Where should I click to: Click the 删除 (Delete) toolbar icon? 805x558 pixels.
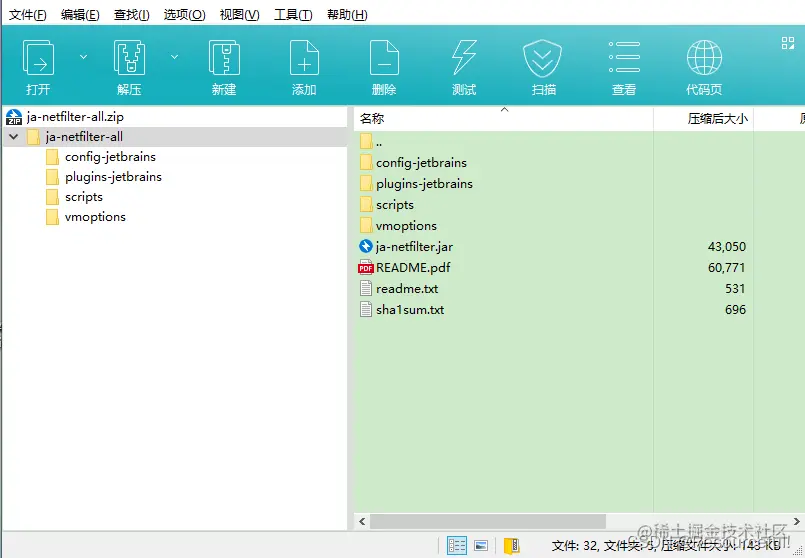385,57
